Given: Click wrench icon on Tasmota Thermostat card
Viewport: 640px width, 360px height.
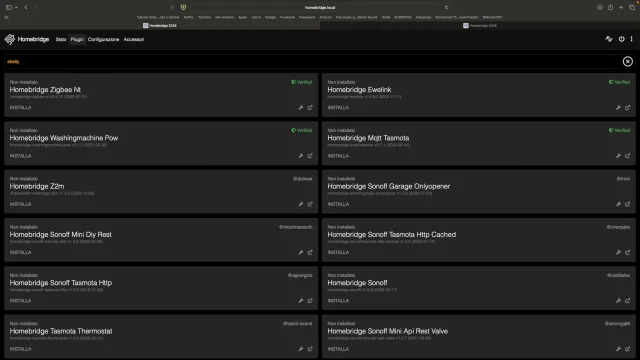Looking at the screenshot, I should point(301,349).
